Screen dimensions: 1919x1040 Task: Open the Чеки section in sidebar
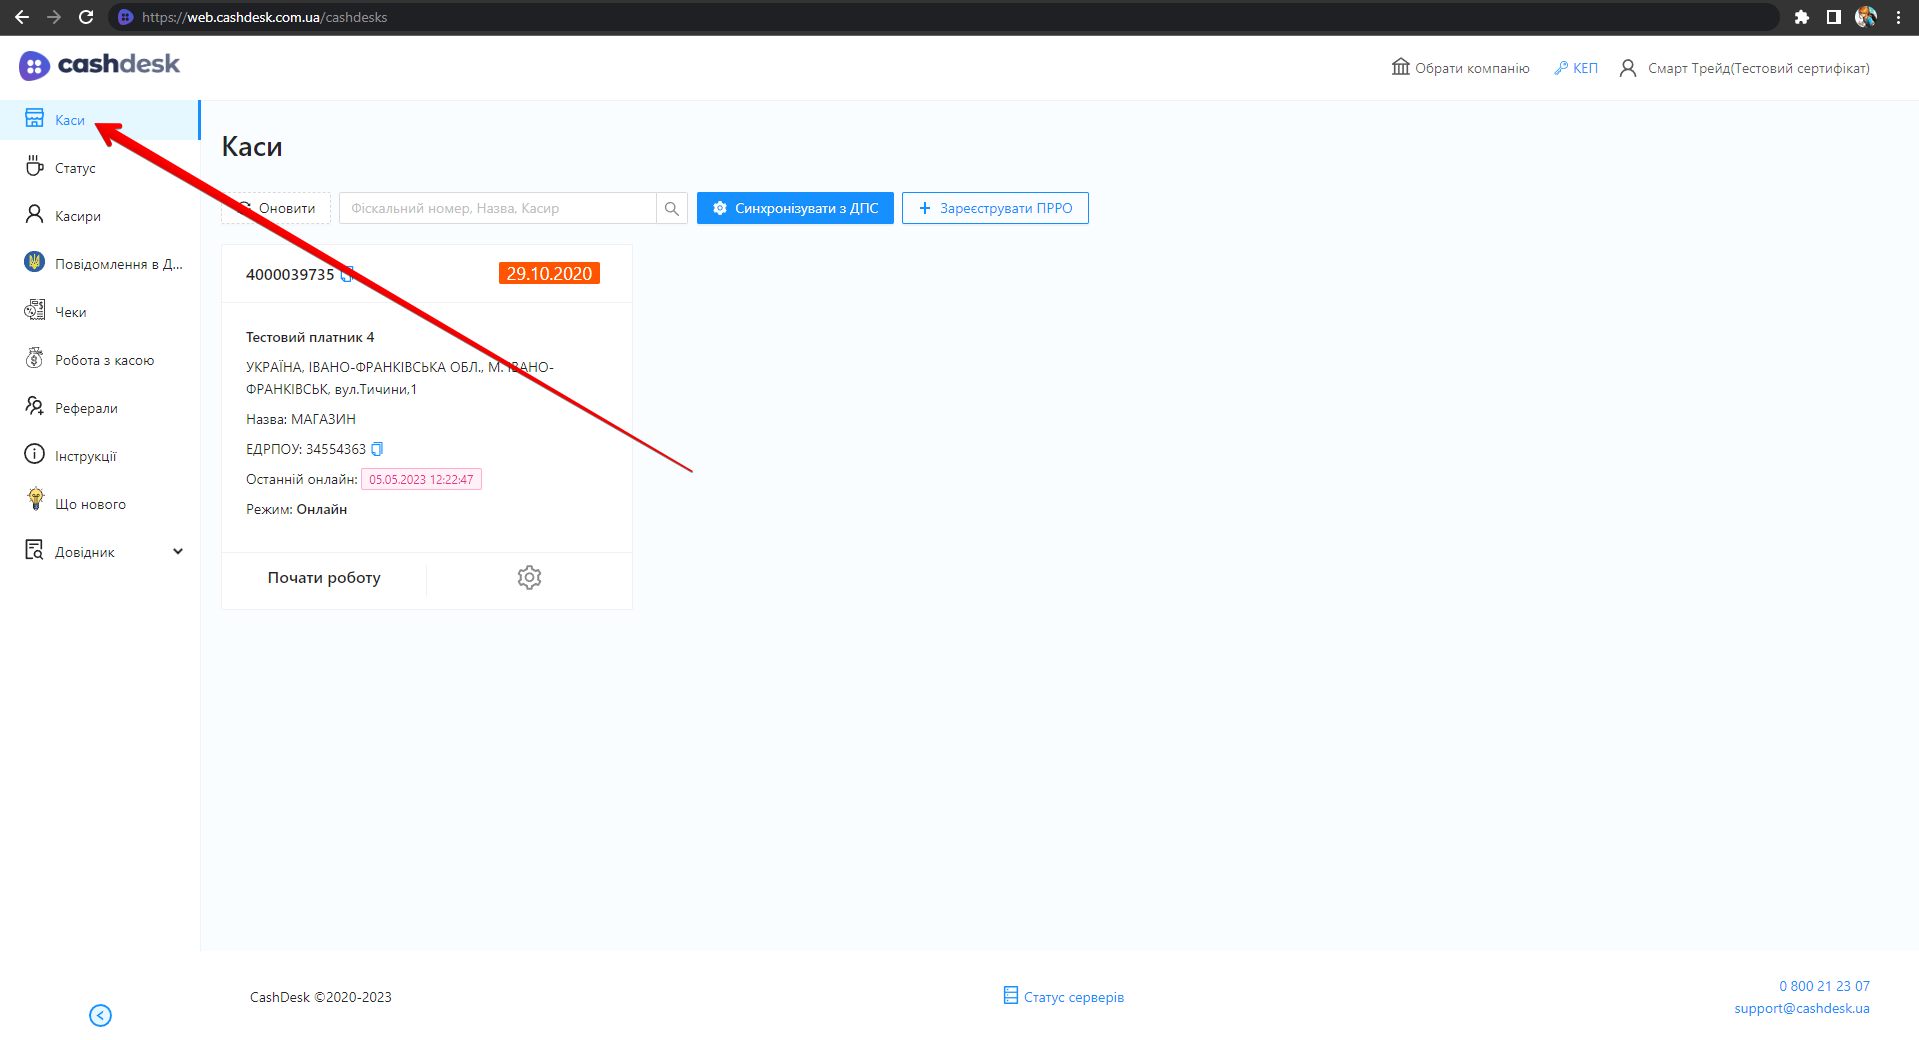[x=70, y=312]
